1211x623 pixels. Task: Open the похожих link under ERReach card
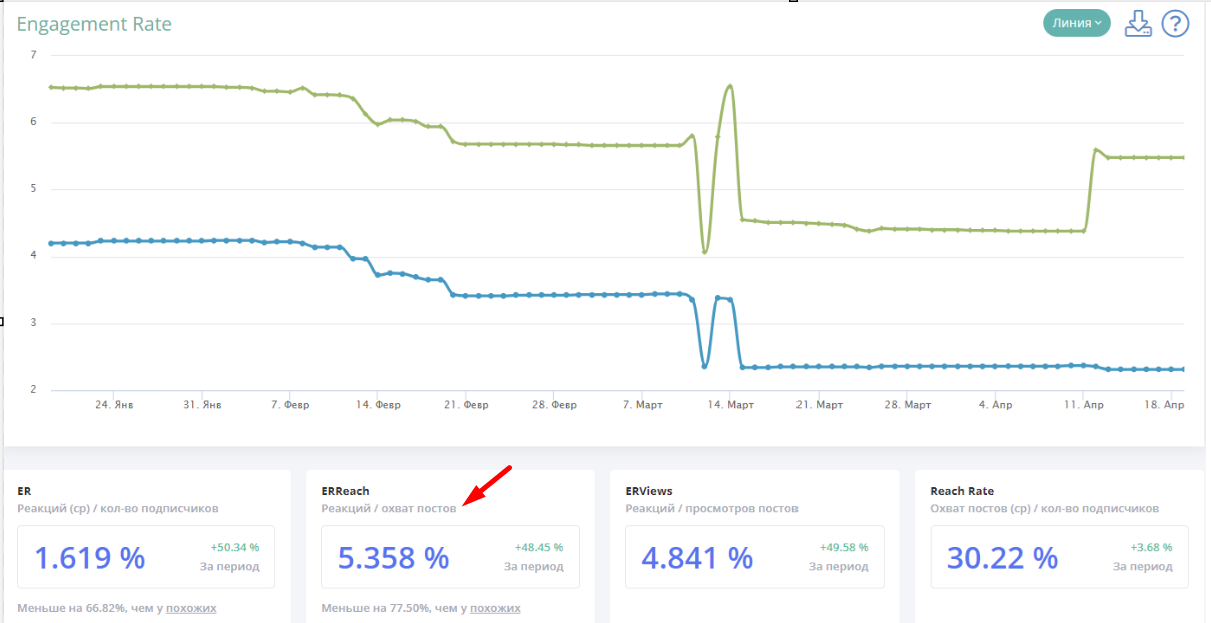[495, 608]
